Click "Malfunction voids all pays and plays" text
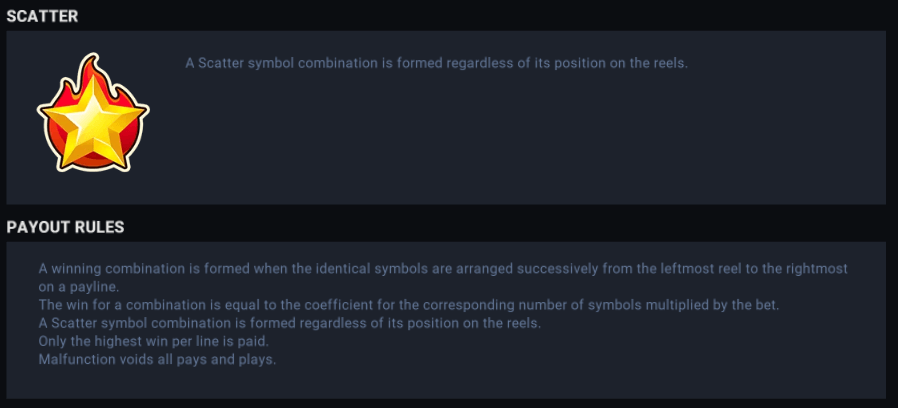Viewport: 898px width, 408px height. [157, 358]
